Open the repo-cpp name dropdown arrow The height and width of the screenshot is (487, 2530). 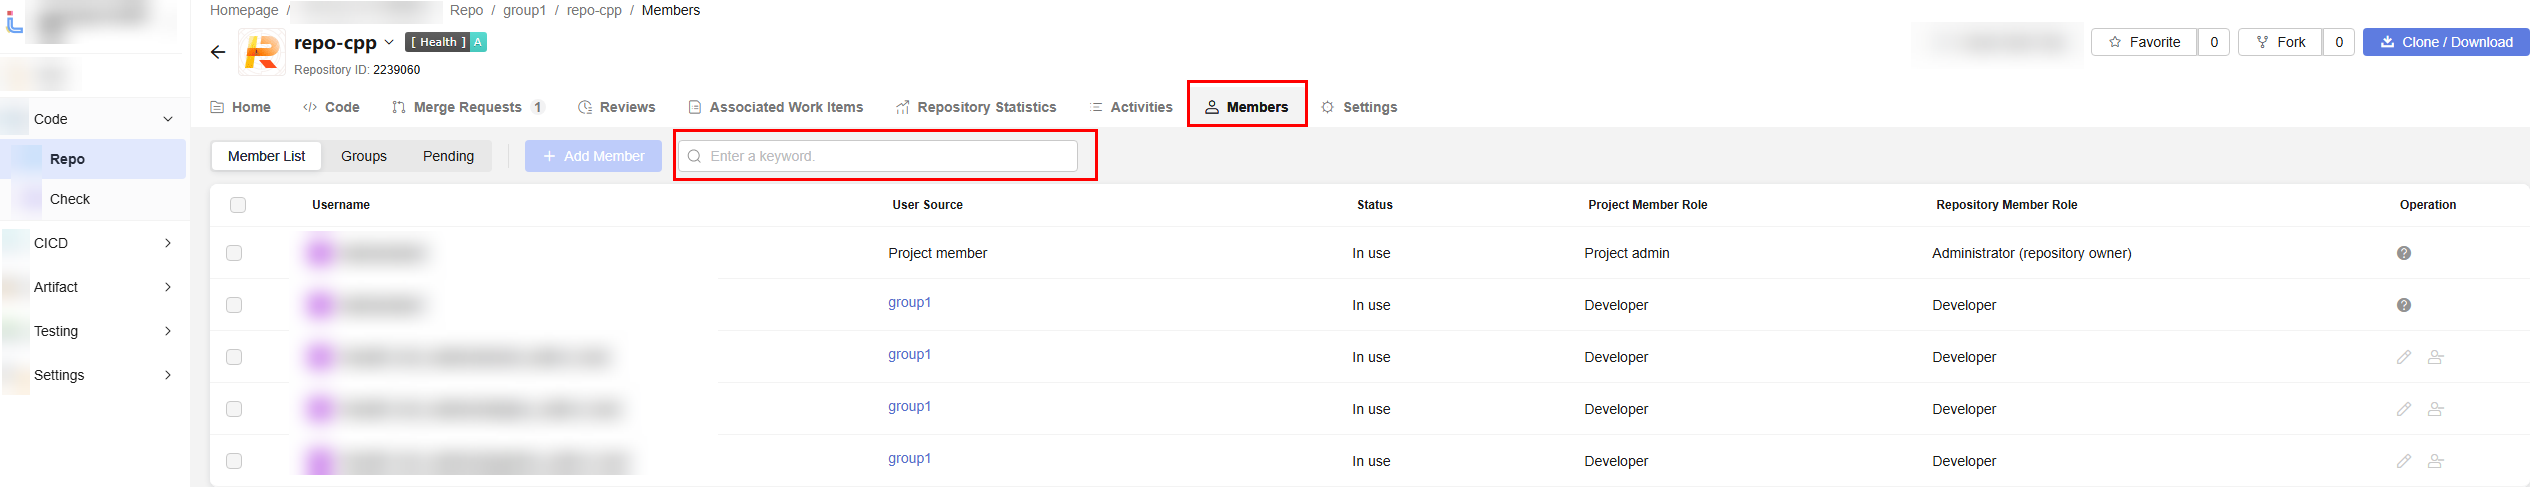[389, 42]
